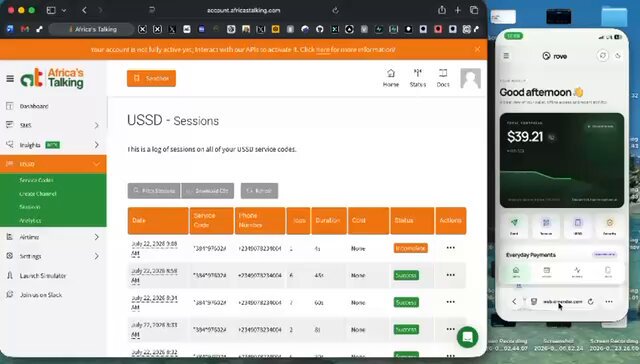Switch to the GitHub tab

pyautogui.click(x=320, y=29)
